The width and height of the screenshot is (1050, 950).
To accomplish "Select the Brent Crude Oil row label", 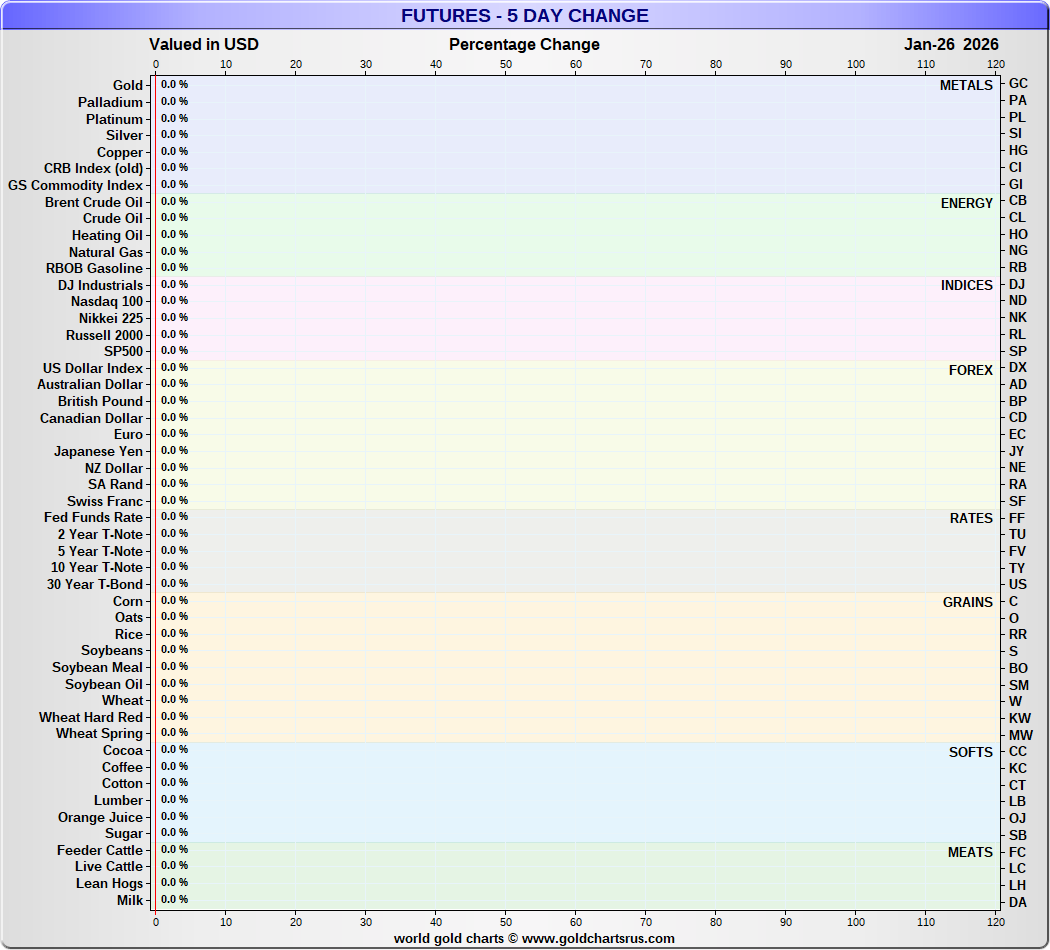I will 94,202.
